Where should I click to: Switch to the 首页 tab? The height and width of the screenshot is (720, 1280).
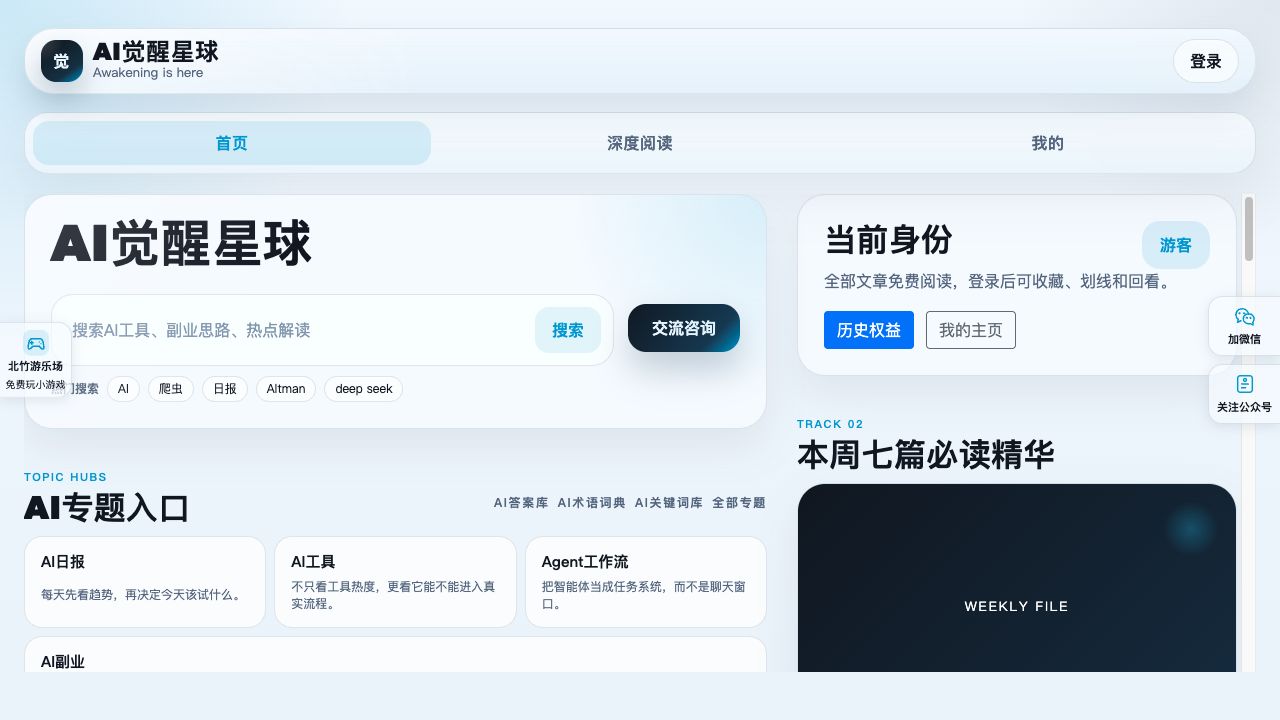click(x=232, y=143)
